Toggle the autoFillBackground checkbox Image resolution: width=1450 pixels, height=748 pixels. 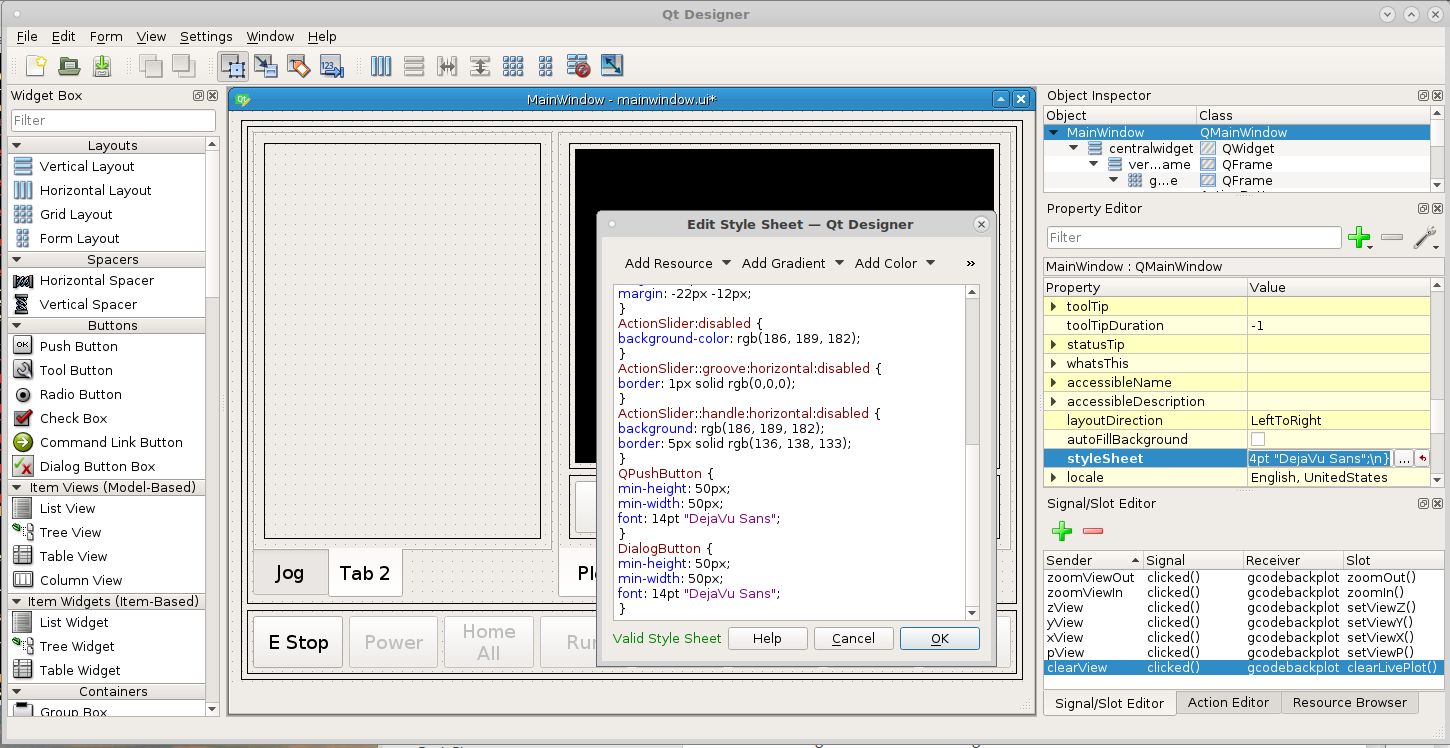[1258, 439]
